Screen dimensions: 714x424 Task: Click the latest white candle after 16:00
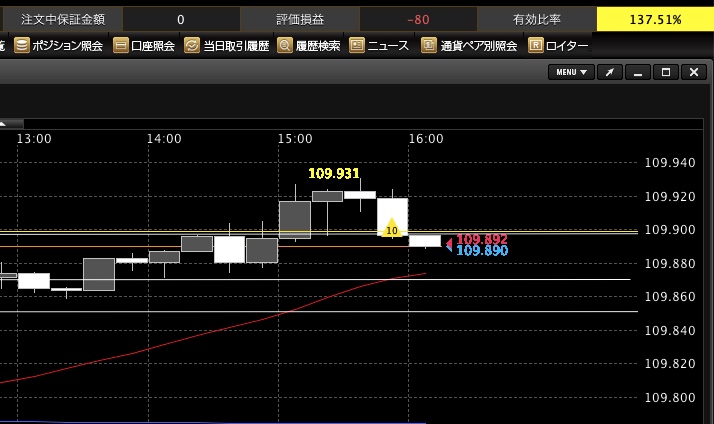tap(425, 240)
